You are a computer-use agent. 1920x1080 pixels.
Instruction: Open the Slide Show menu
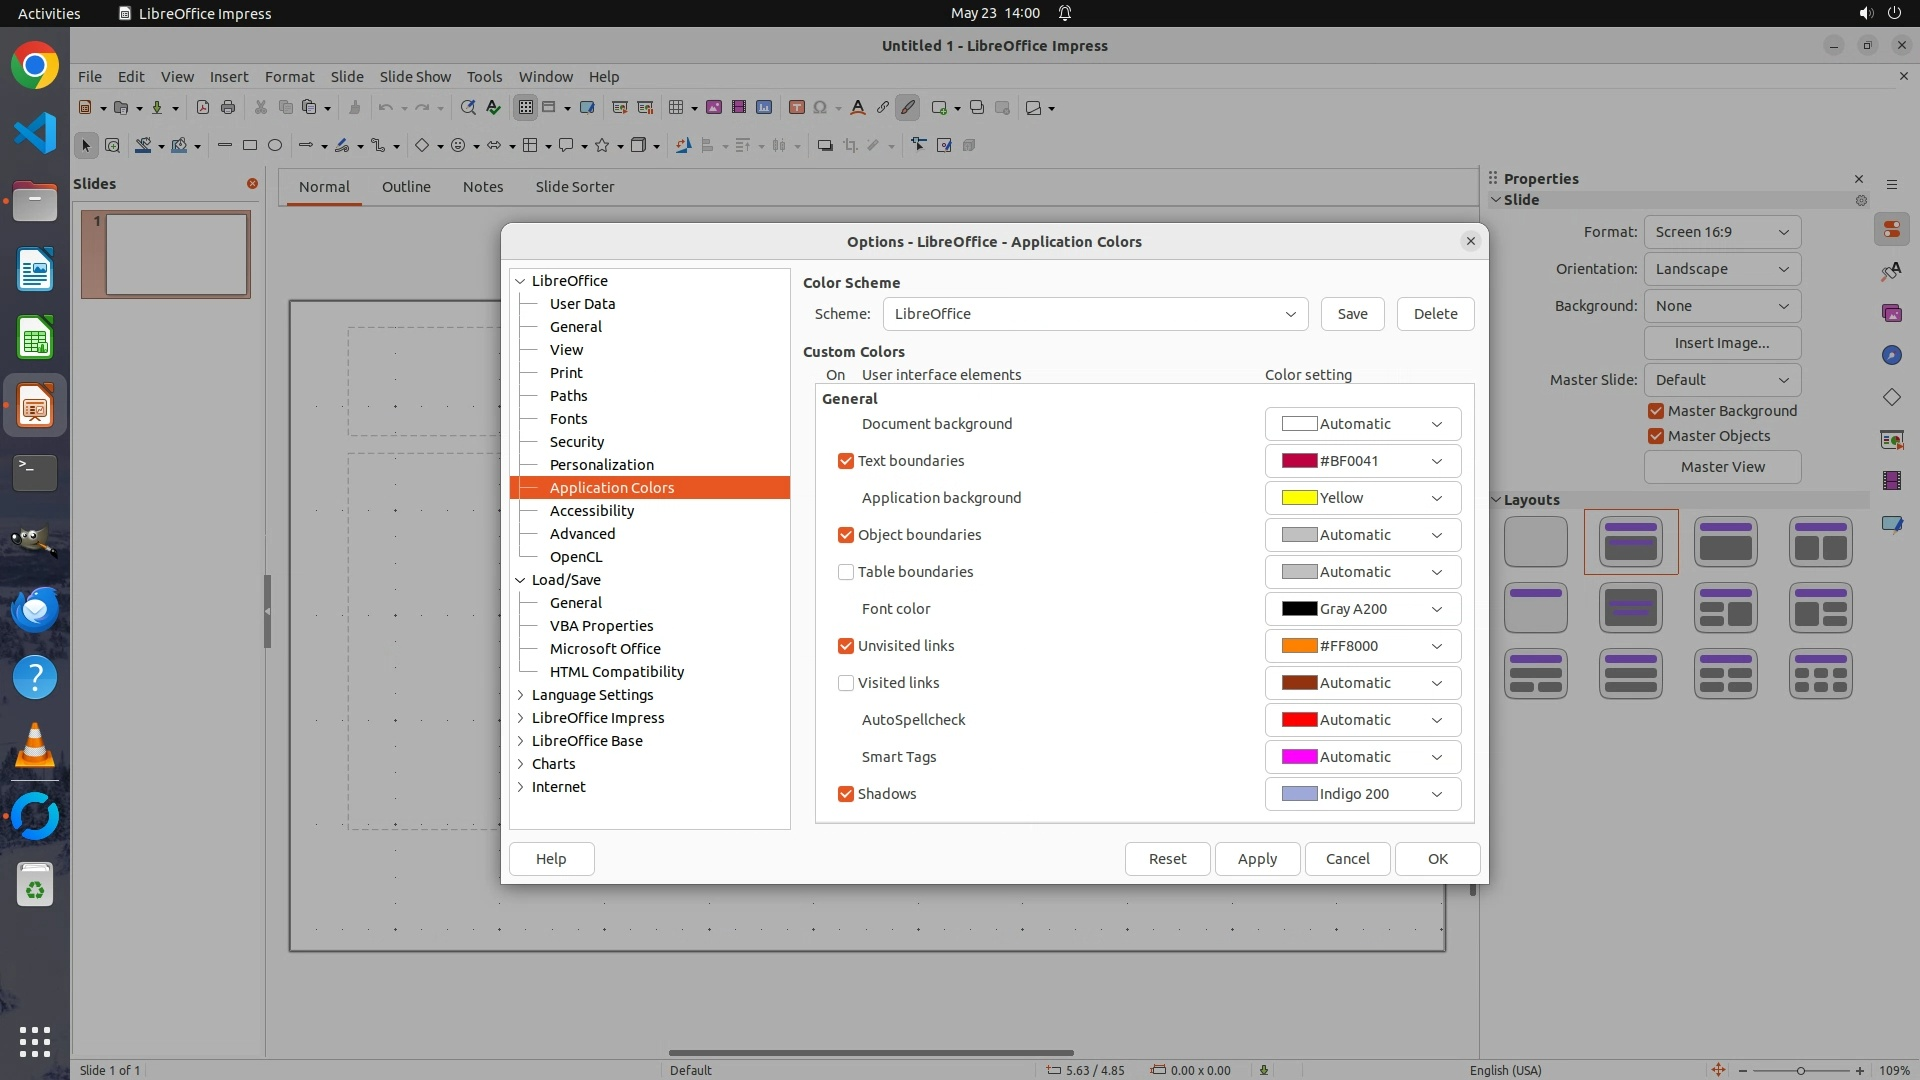pos(415,77)
